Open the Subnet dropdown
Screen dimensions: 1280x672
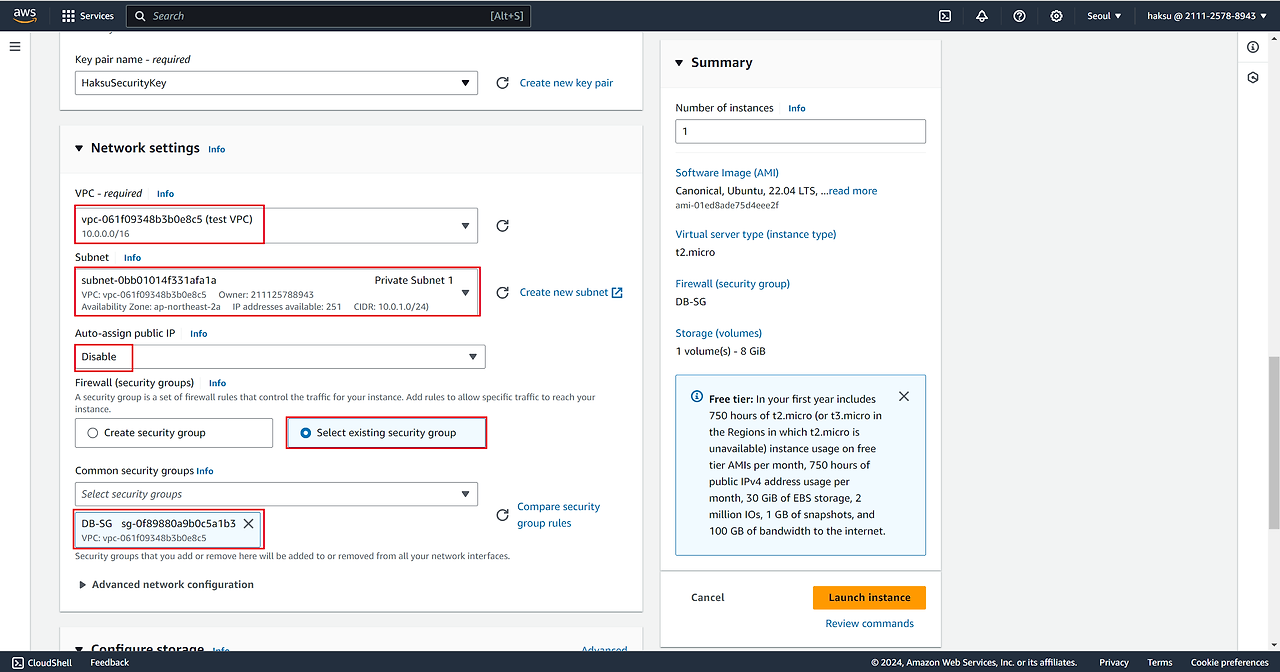click(277, 293)
